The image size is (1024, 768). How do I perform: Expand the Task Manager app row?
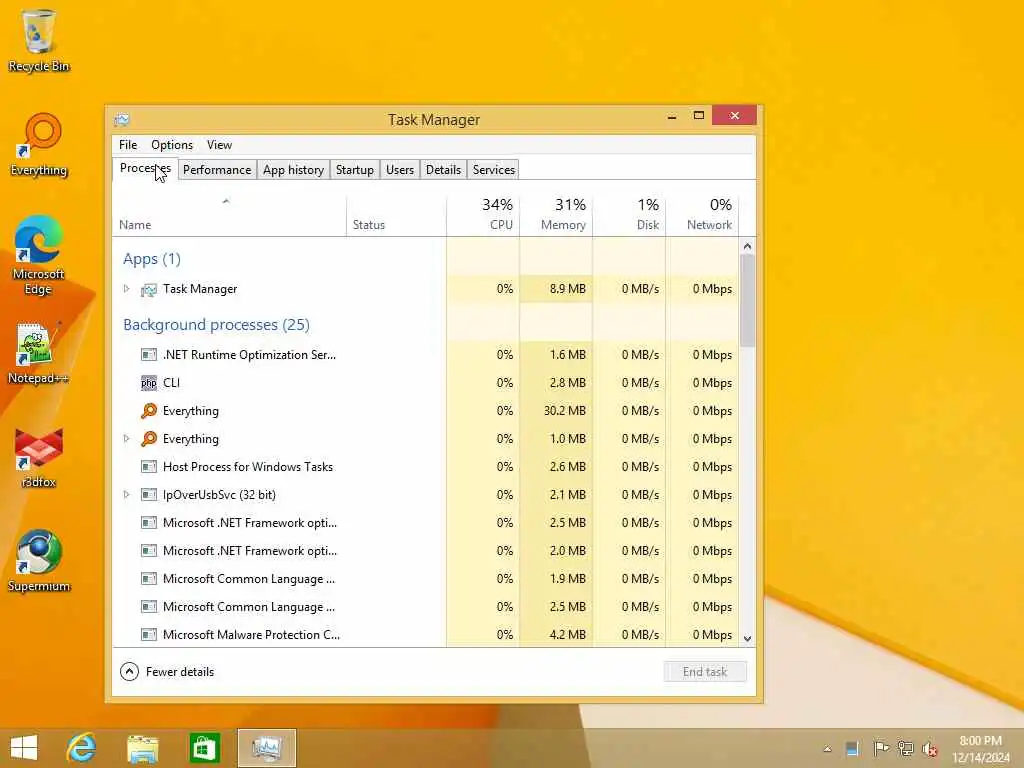coord(127,289)
